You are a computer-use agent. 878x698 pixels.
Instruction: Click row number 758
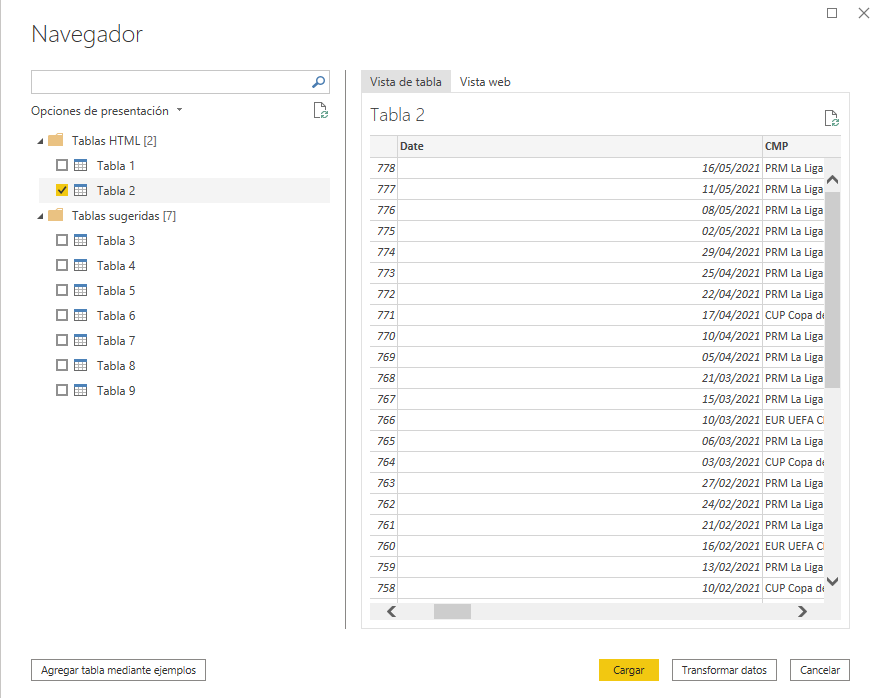[385, 588]
